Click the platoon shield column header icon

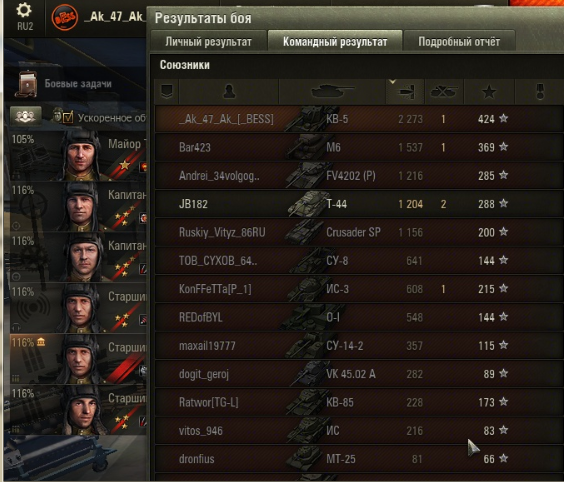tap(167, 92)
